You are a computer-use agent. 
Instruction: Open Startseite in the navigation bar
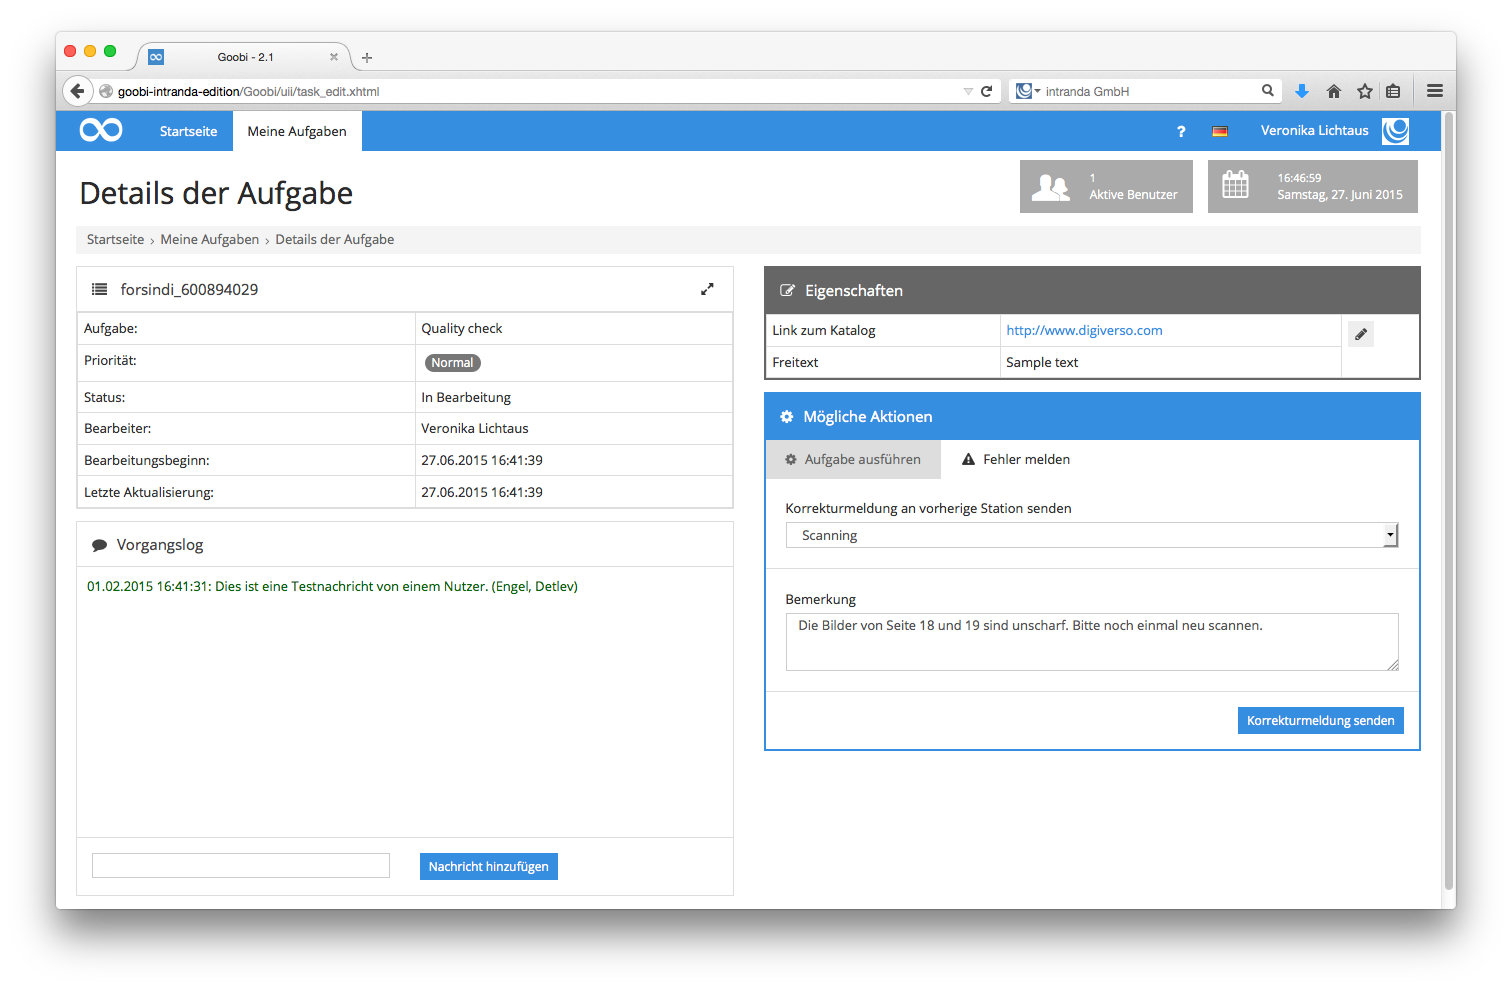click(x=188, y=131)
